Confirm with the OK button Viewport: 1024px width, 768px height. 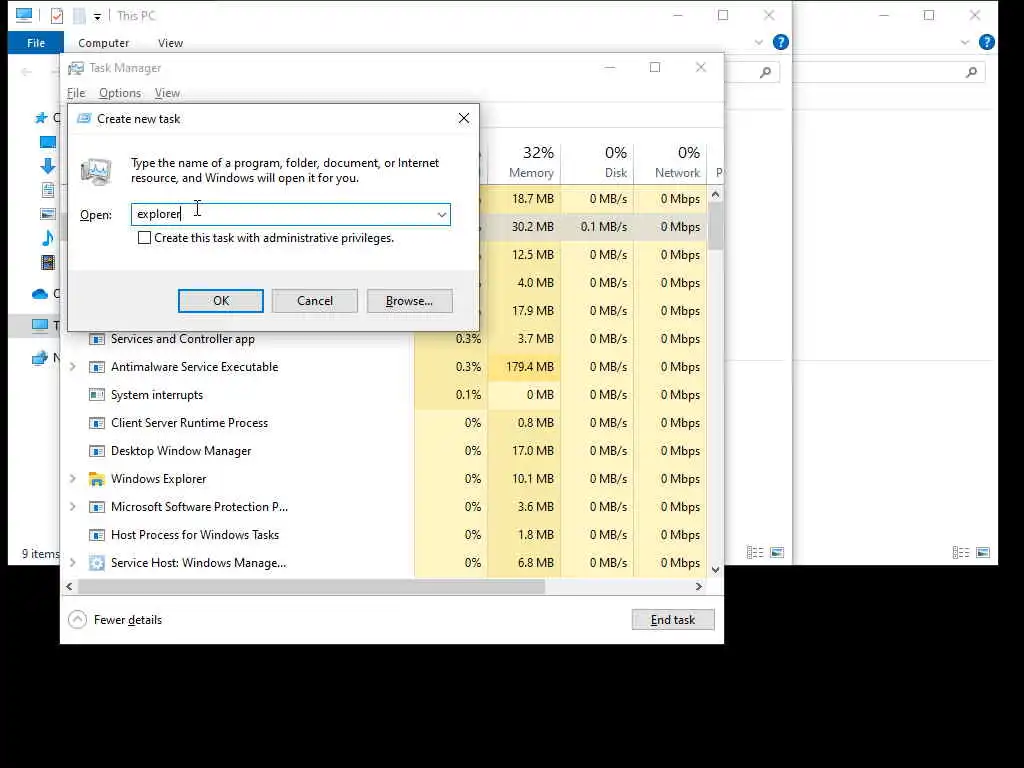[x=221, y=301]
